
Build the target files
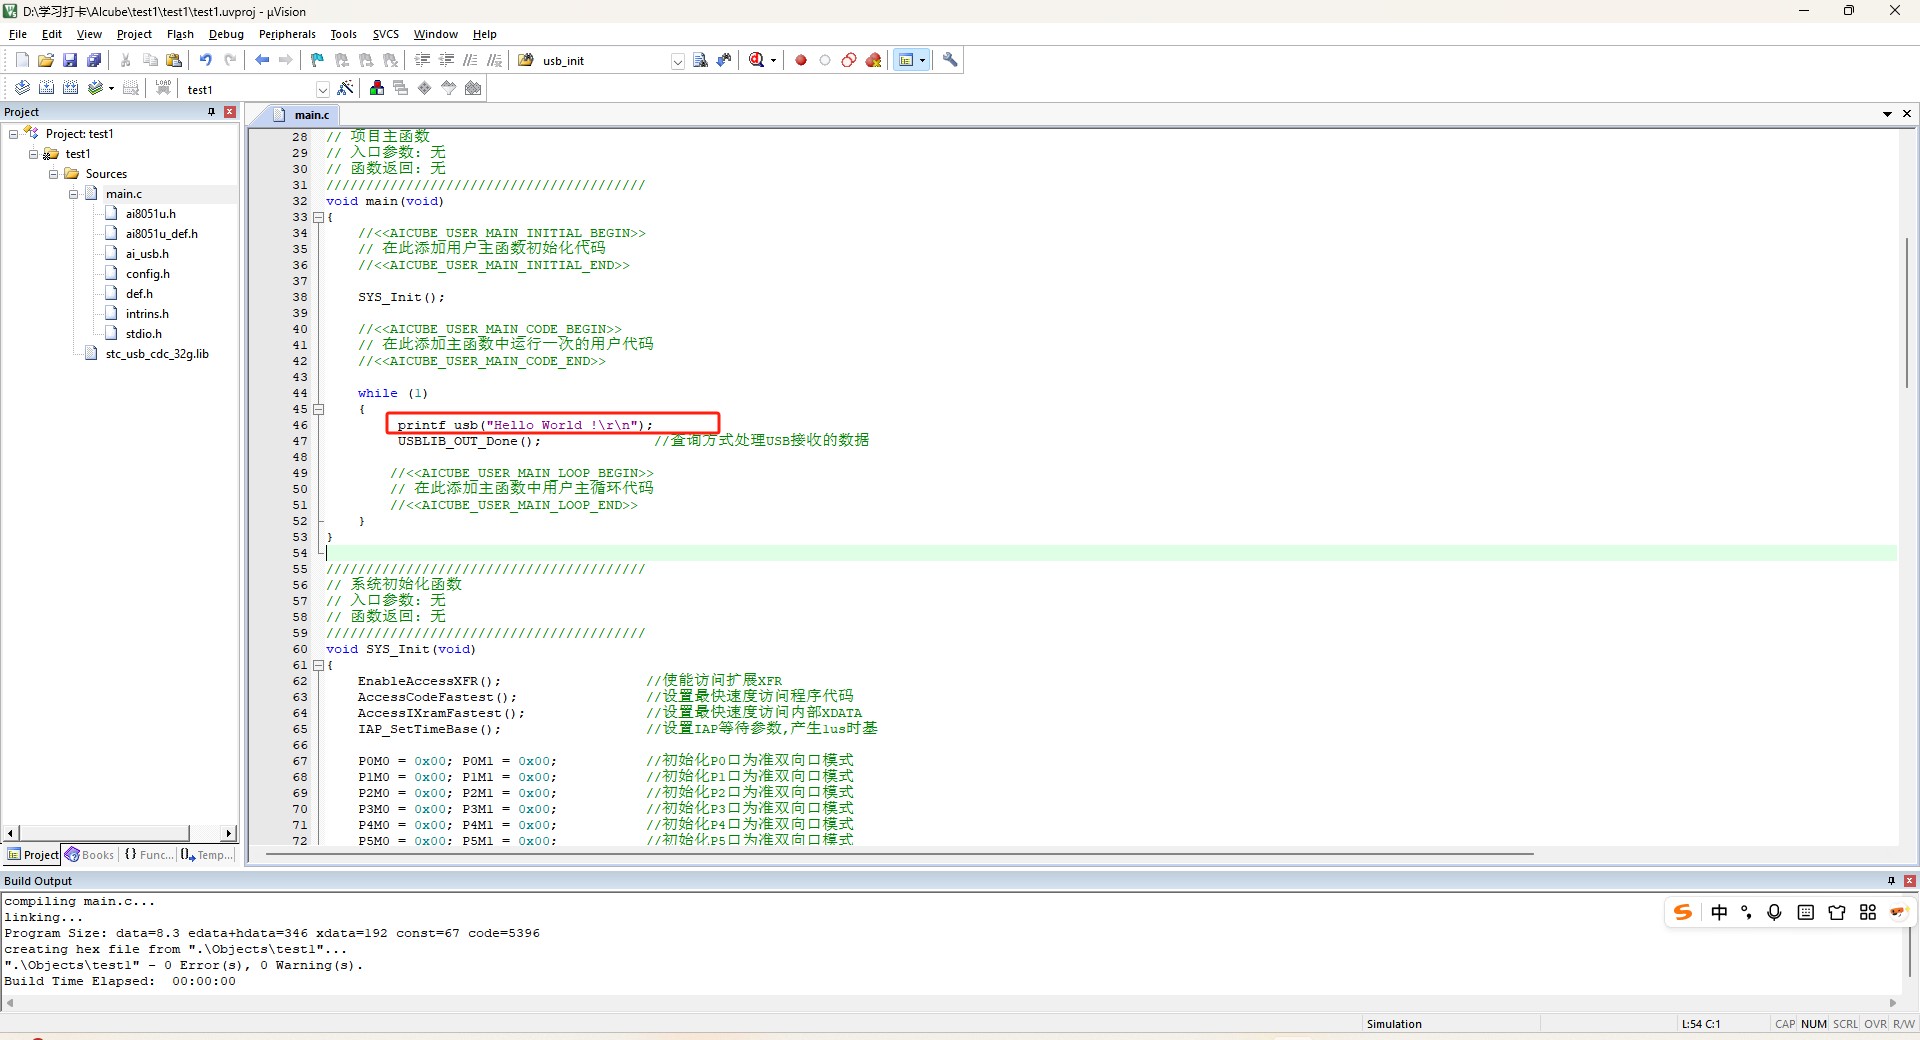pos(46,88)
